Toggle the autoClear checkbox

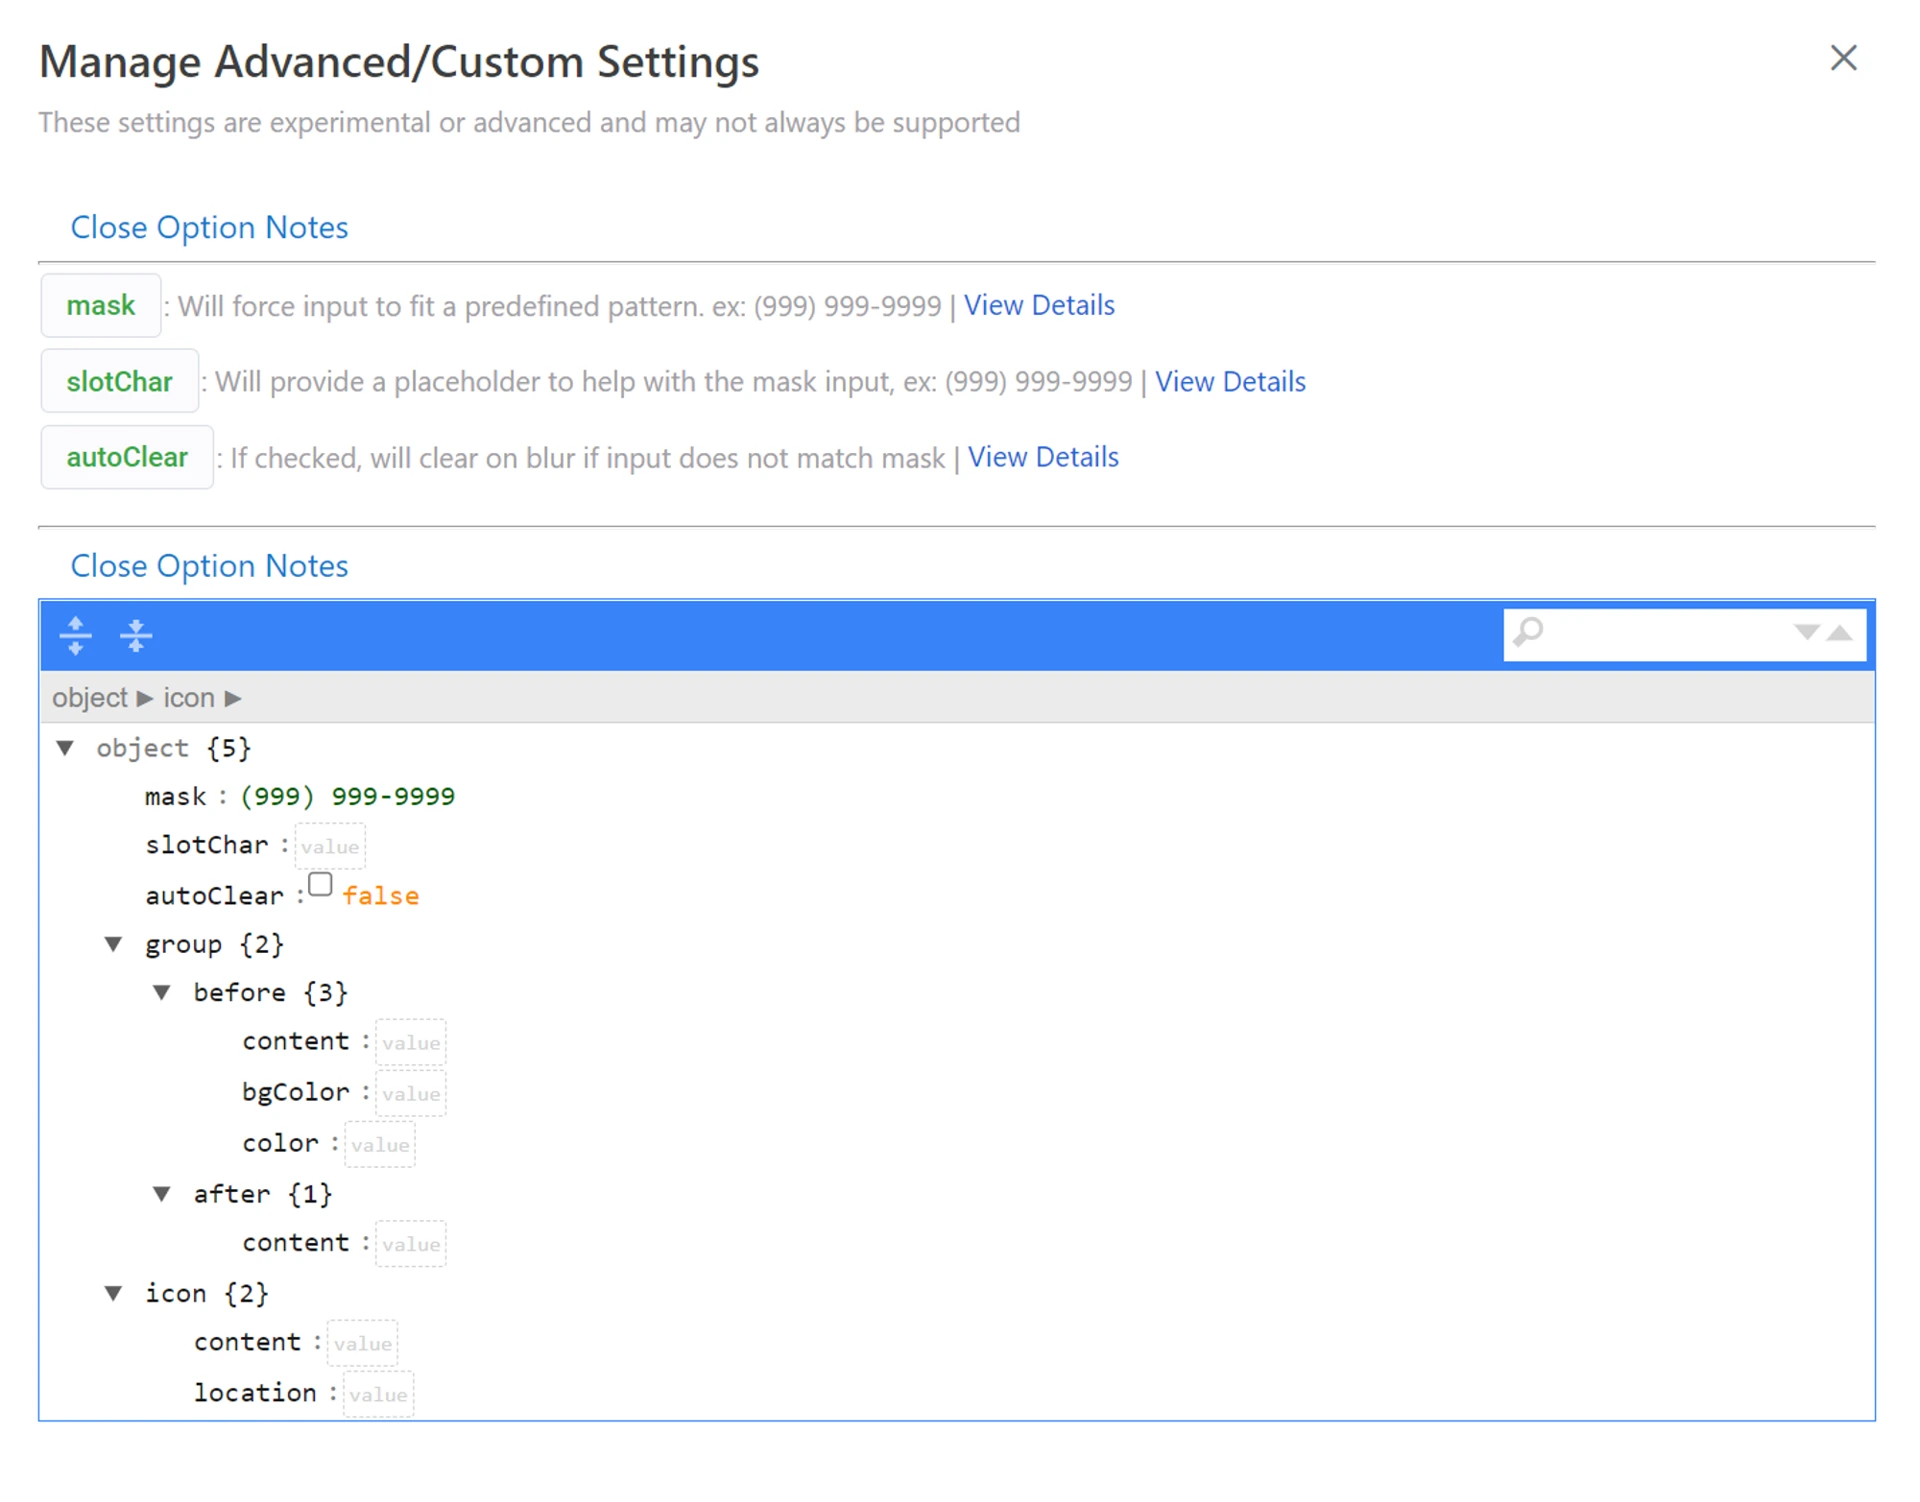pyautogui.click(x=320, y=885)
